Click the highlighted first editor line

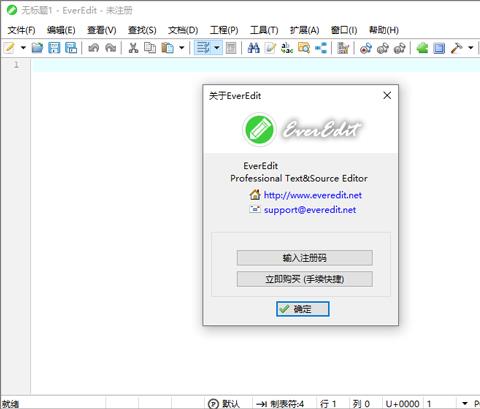[x=256, y=65]
